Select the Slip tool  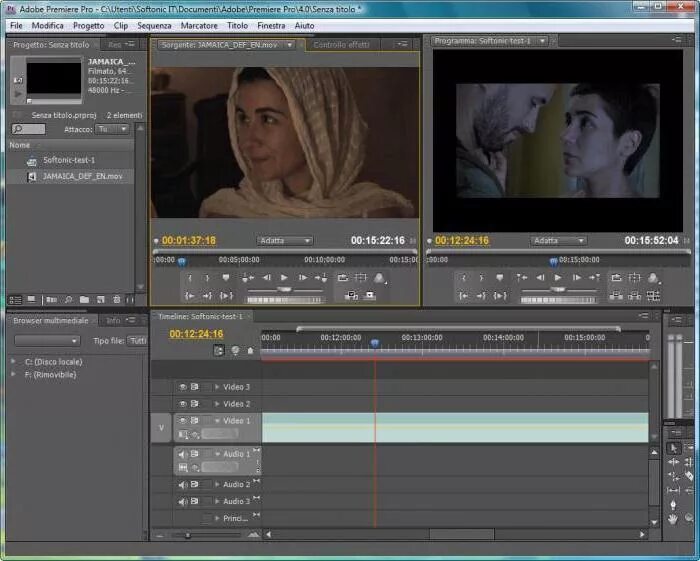[673, 490]
